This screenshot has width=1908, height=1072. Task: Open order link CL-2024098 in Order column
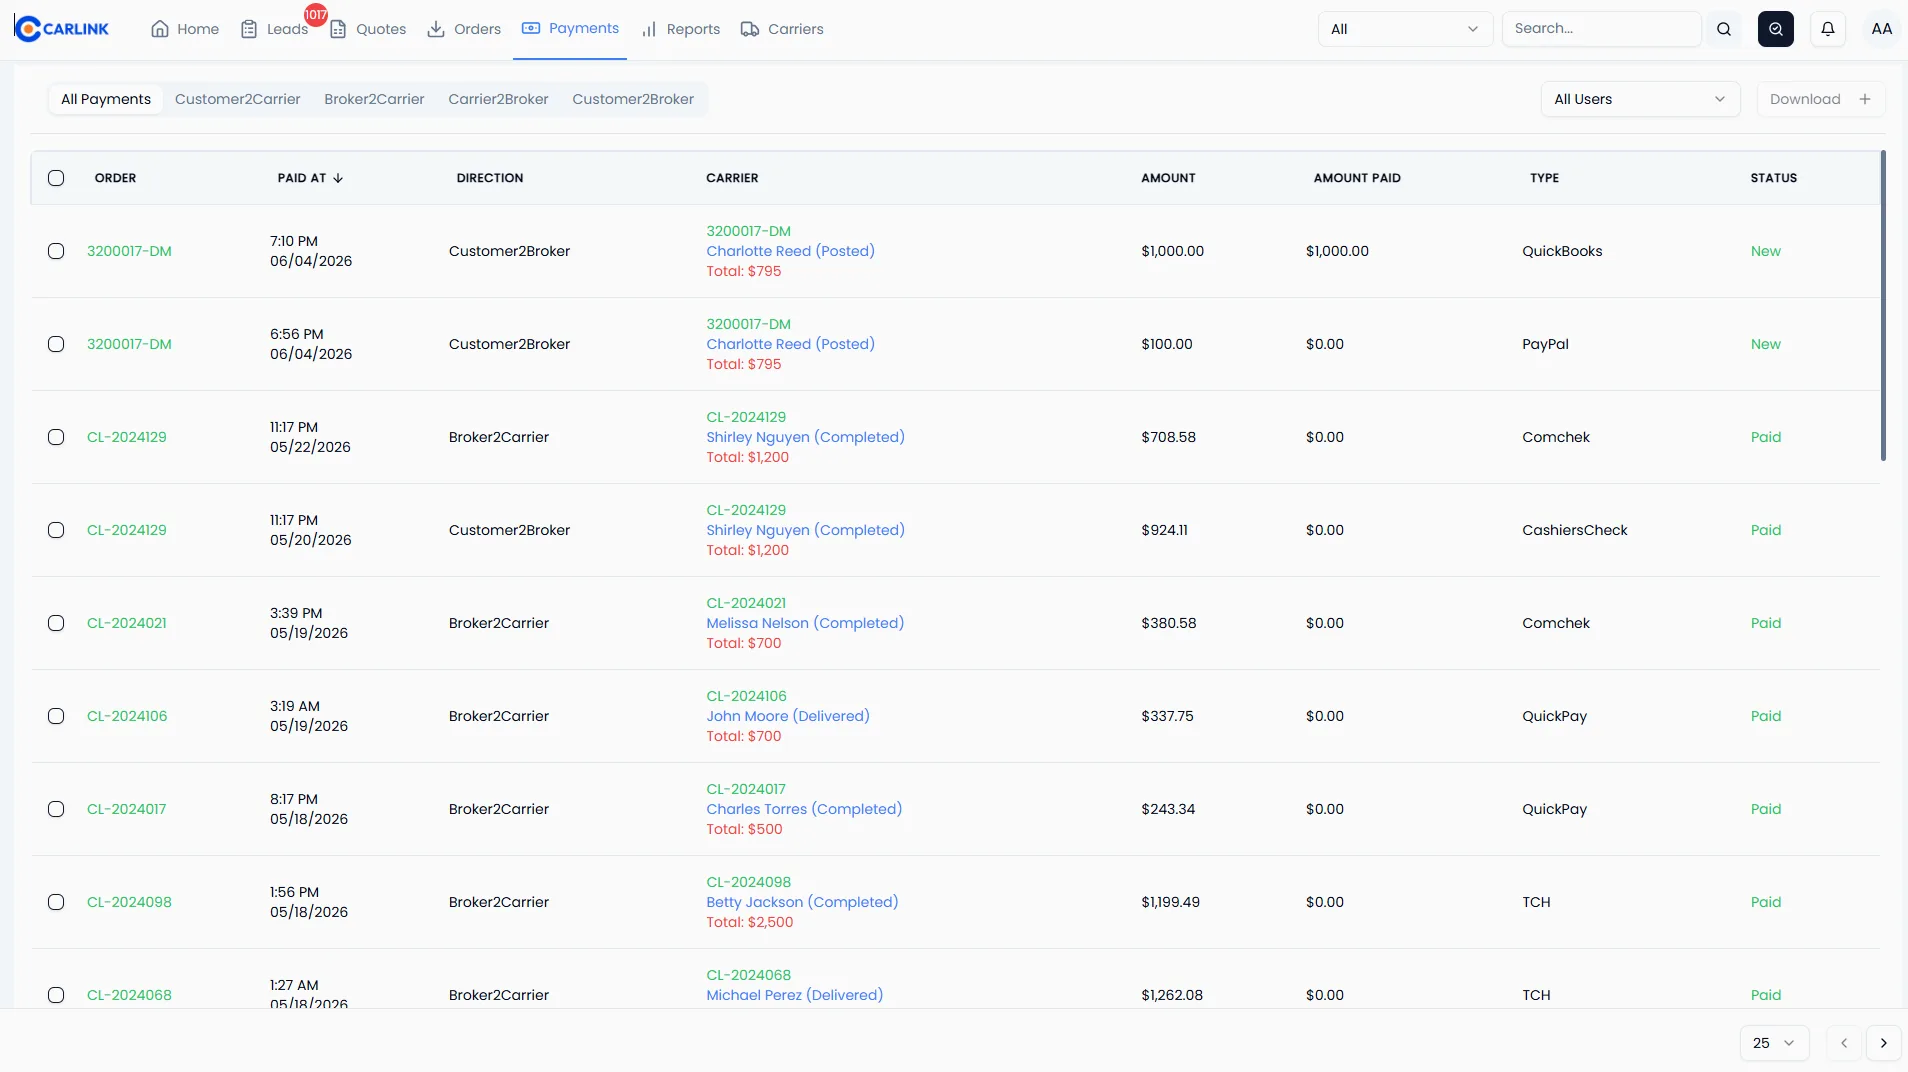pos(129,902)
